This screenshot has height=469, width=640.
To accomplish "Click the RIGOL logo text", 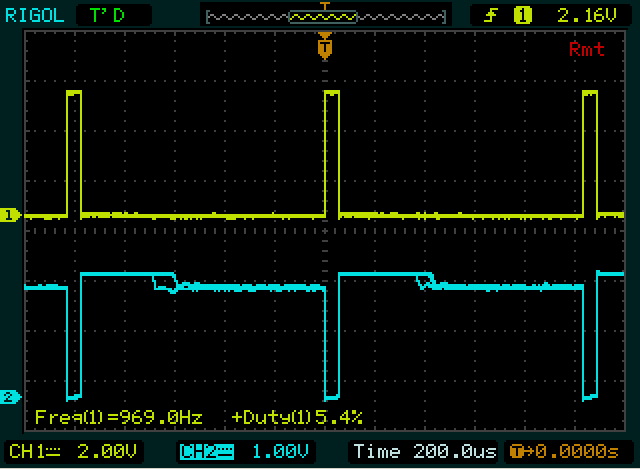I will (x=35, y=16).
